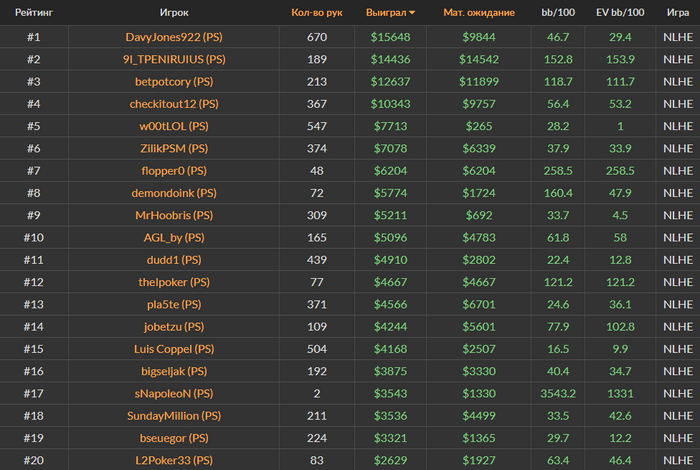This screenshot has height=470, width=700.
Task: Click the sort arrow beside Выиграл
Action: tap(412, 13)
